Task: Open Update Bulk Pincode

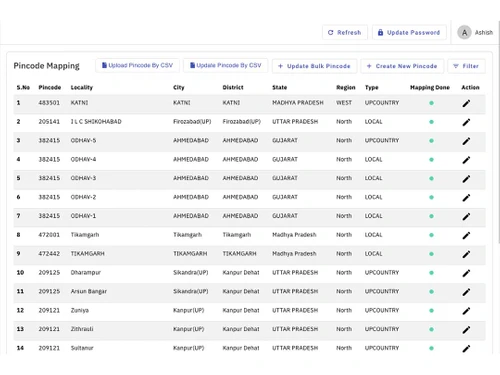Action: click(314, 66)
